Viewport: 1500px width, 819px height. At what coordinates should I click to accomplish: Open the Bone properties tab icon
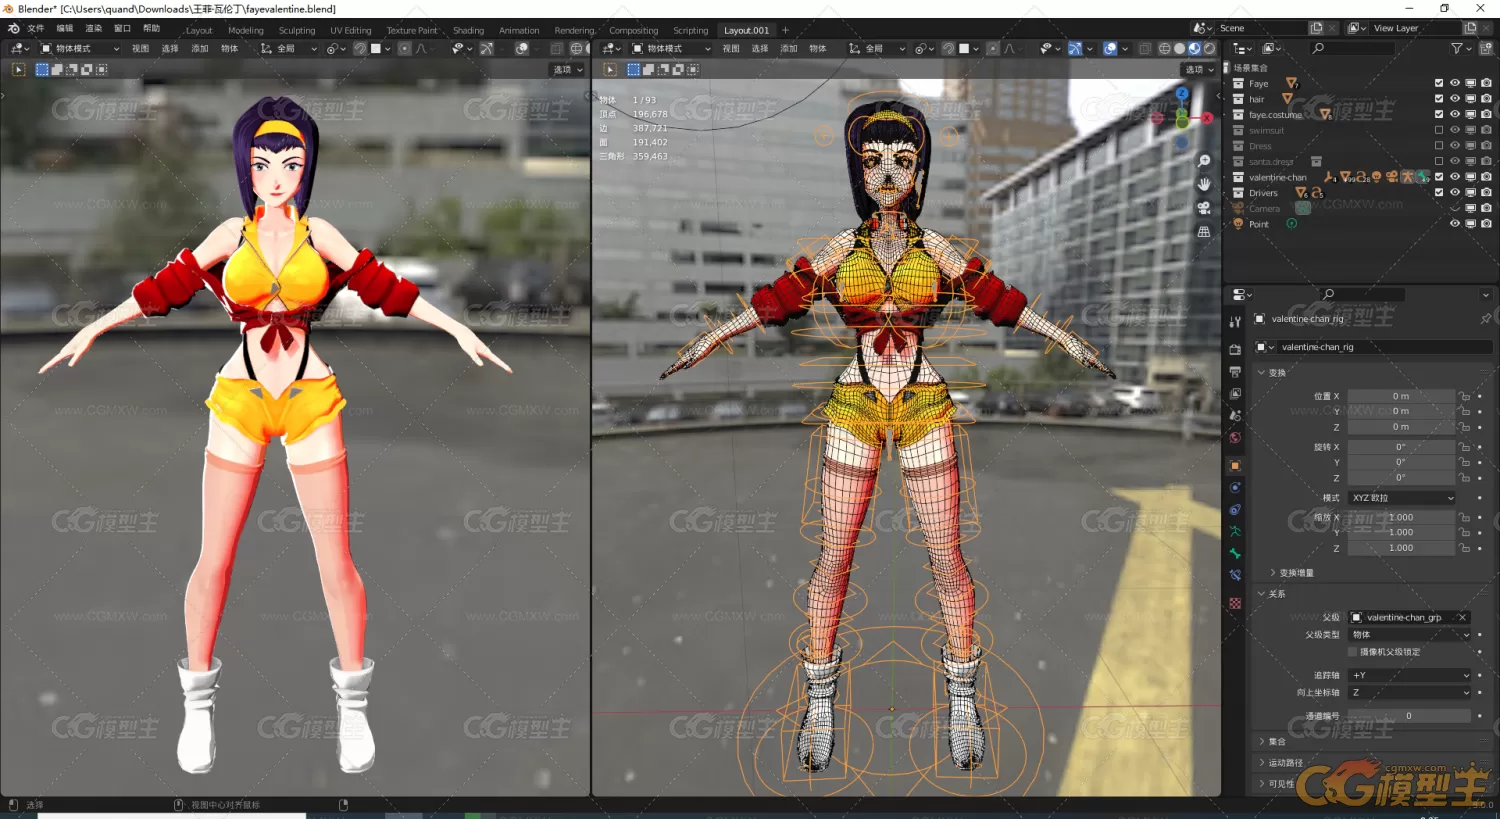[x=1235, y=553]
